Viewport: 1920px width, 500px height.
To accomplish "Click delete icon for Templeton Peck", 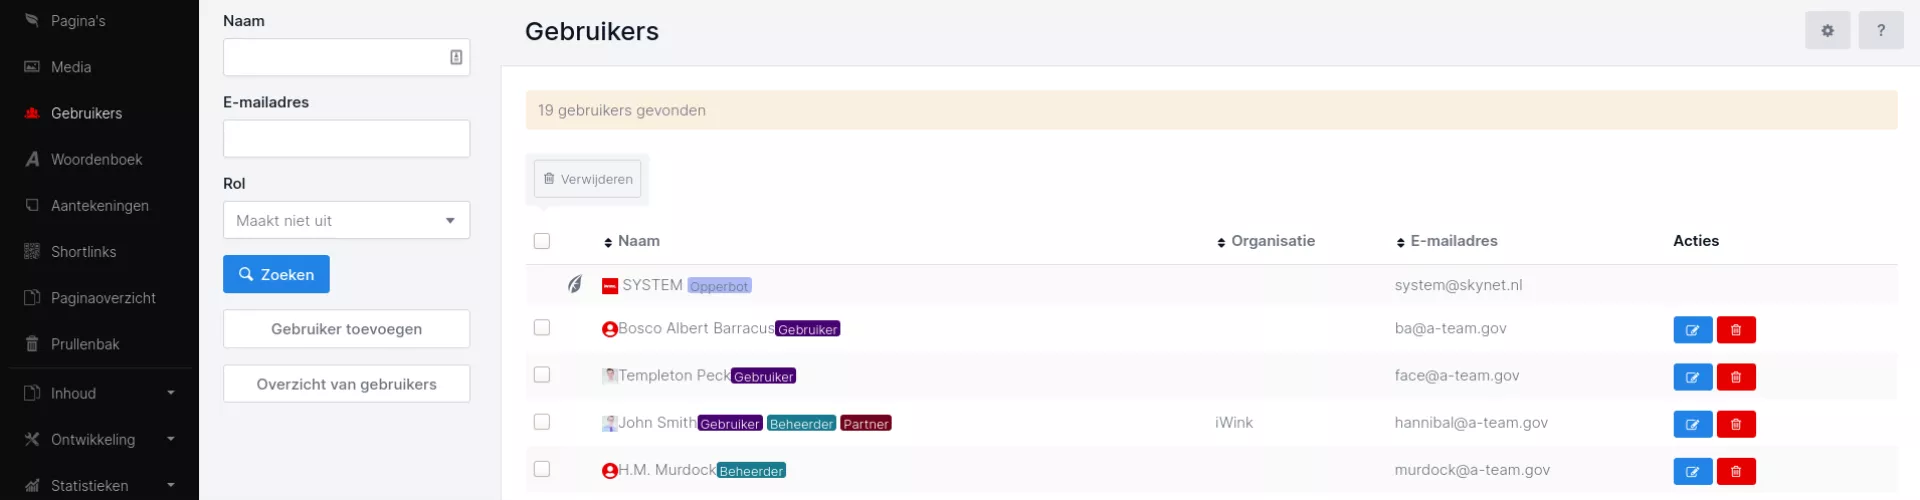I will click(1736, 377).
